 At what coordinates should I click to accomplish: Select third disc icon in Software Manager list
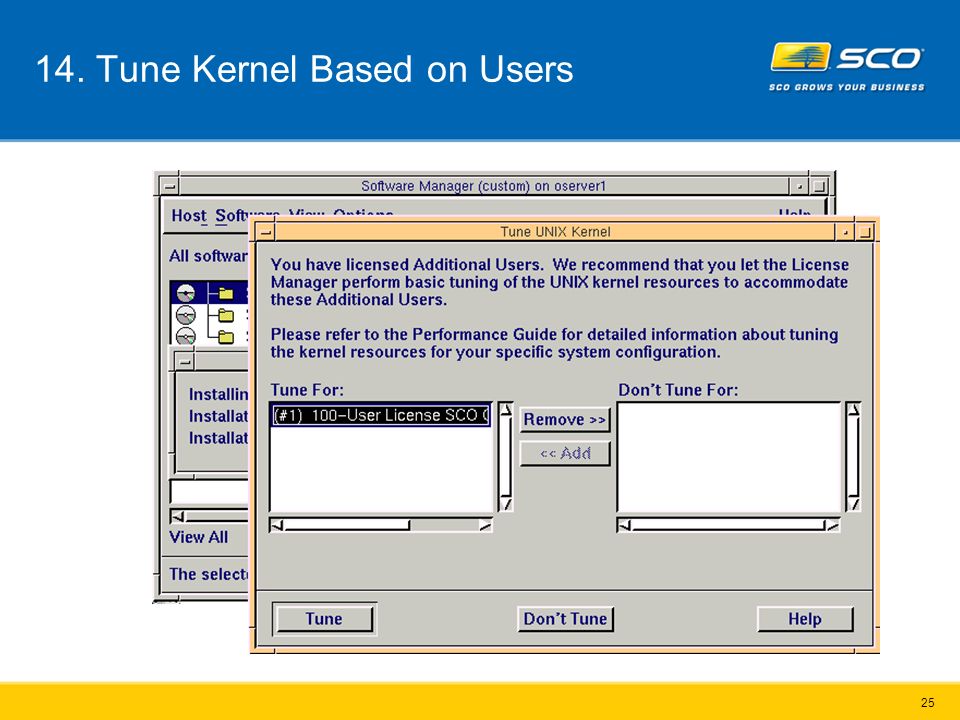pyautogui.click(x=186, y=336)
